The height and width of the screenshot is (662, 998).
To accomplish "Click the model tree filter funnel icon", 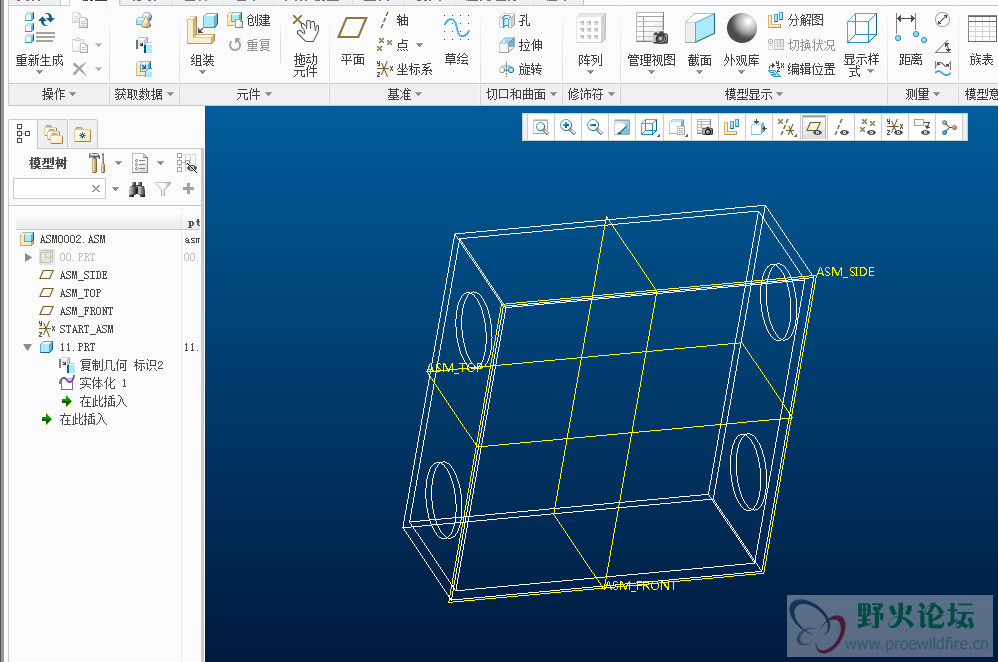I will (x=164, y=189).
